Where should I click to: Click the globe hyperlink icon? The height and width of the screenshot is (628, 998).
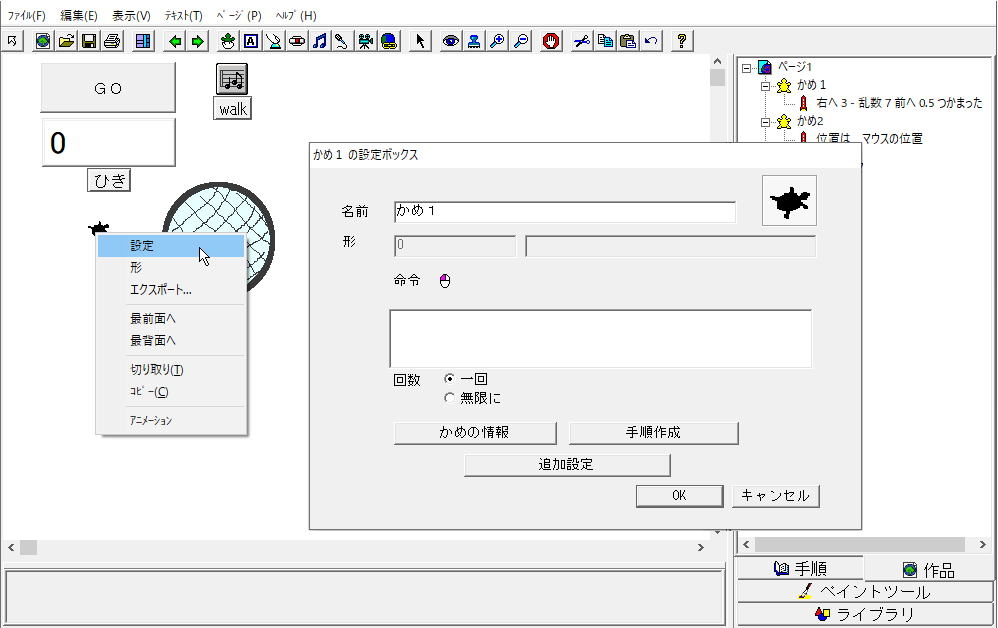pyautogui.click(x=389, y=41)
